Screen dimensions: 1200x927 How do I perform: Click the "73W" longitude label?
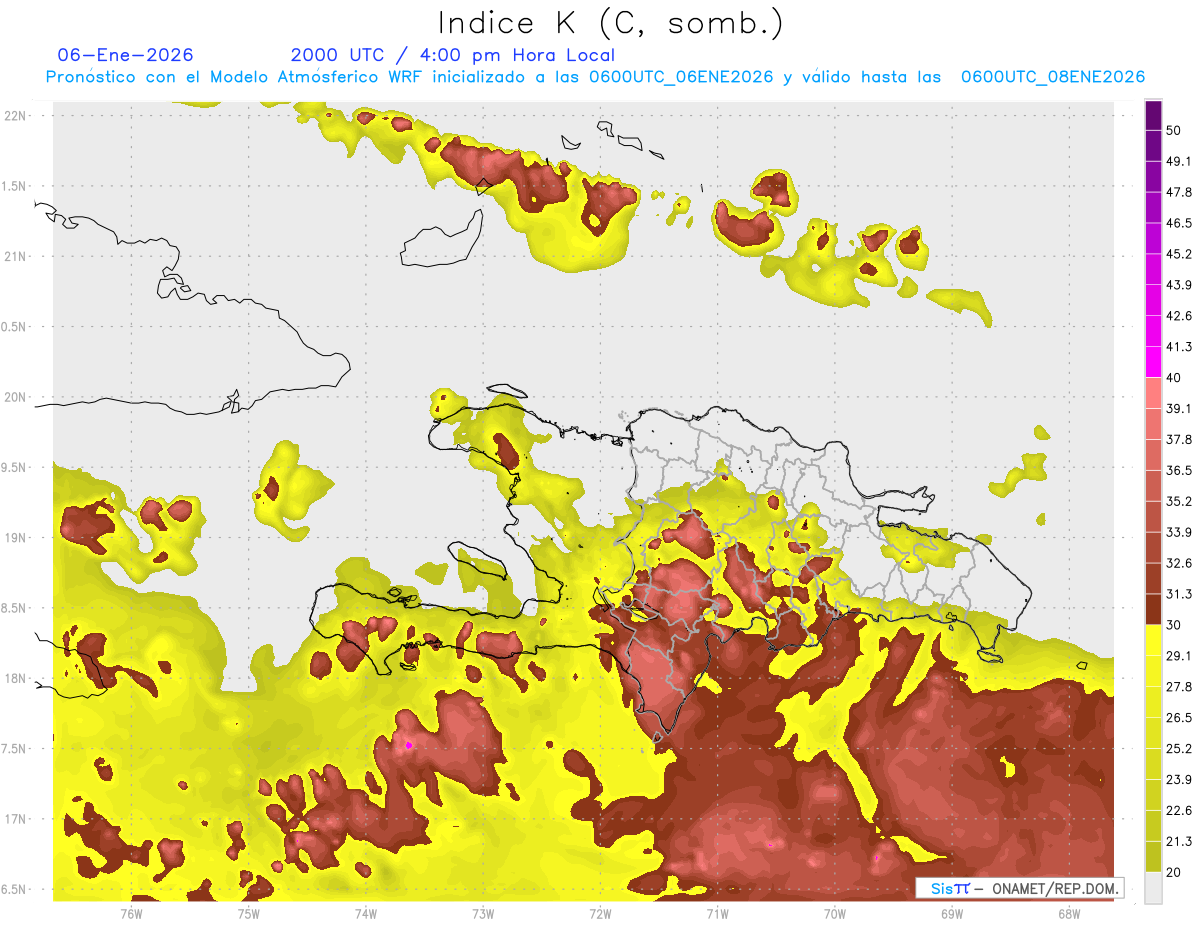point(483,913)
